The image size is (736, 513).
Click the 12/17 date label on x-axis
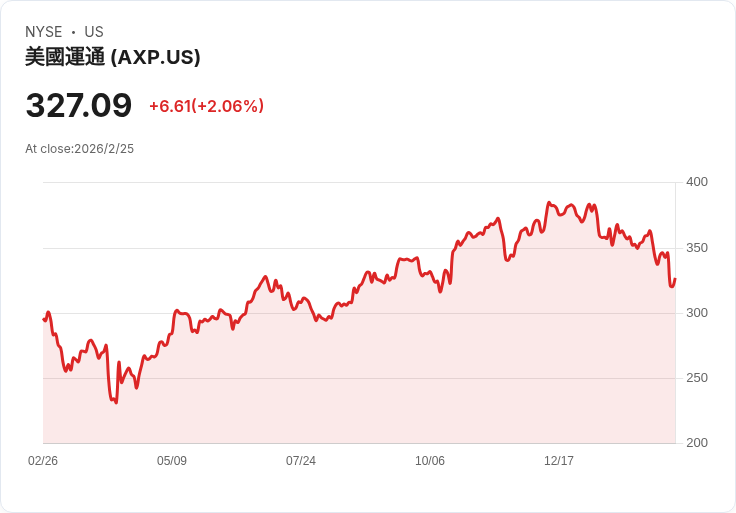point(559,461)
